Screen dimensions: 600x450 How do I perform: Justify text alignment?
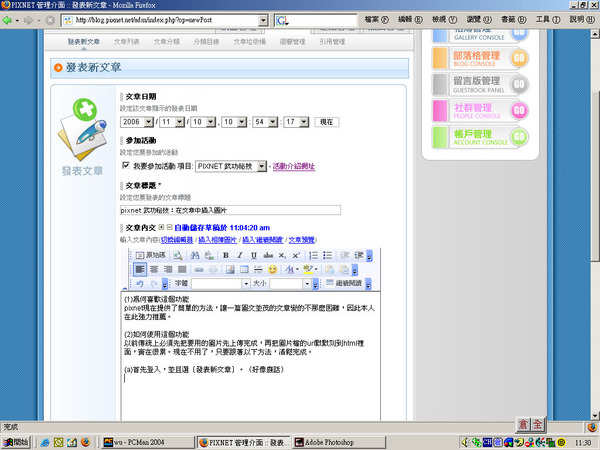pos(182,270)
